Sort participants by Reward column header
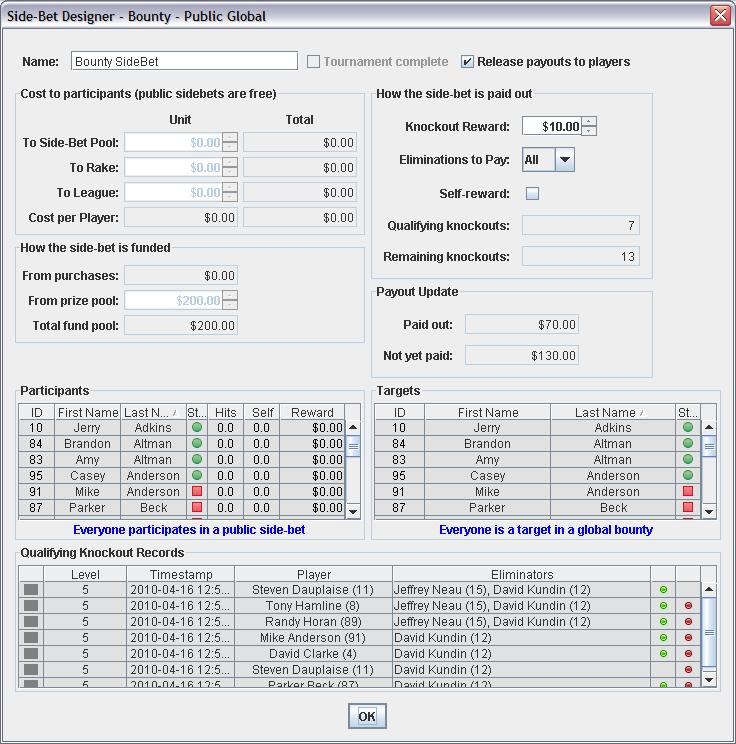This screenshot has width=736, height=744. pyautogui.click(x=312, y=412)
